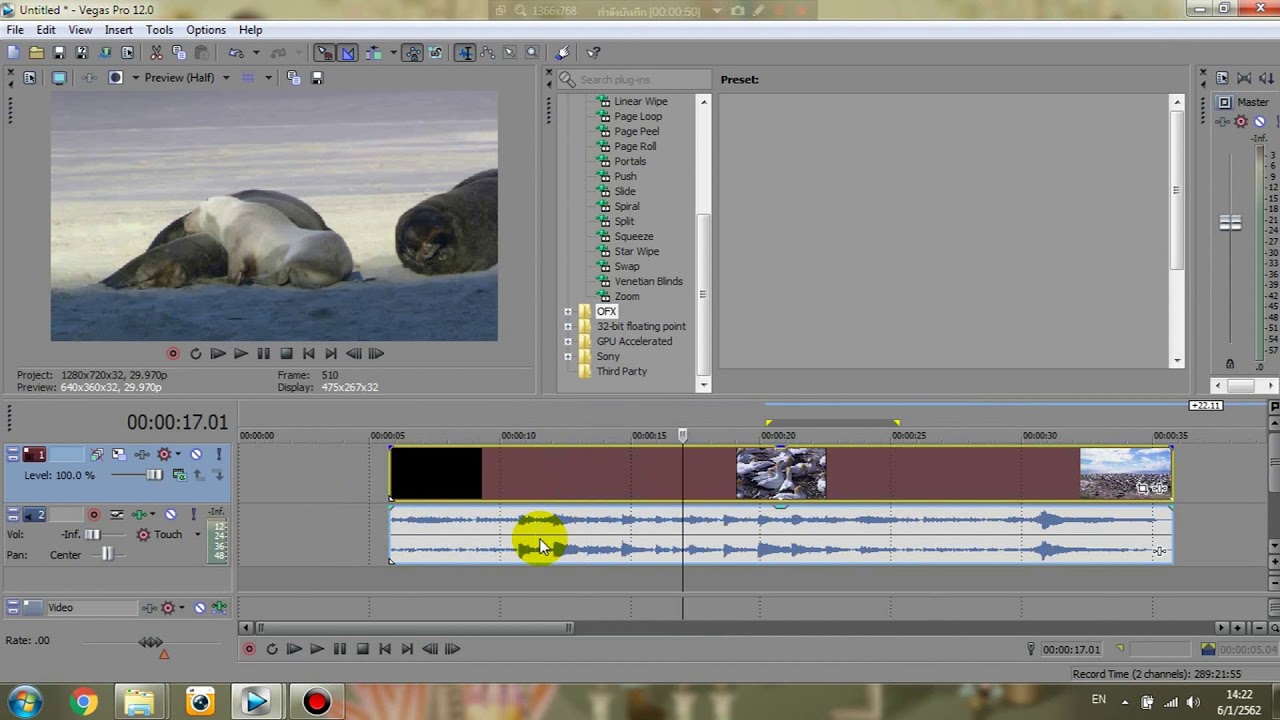1280x720 pixels.
Task: Open File Explorer from the taskbar
Action: pos(140,702)
